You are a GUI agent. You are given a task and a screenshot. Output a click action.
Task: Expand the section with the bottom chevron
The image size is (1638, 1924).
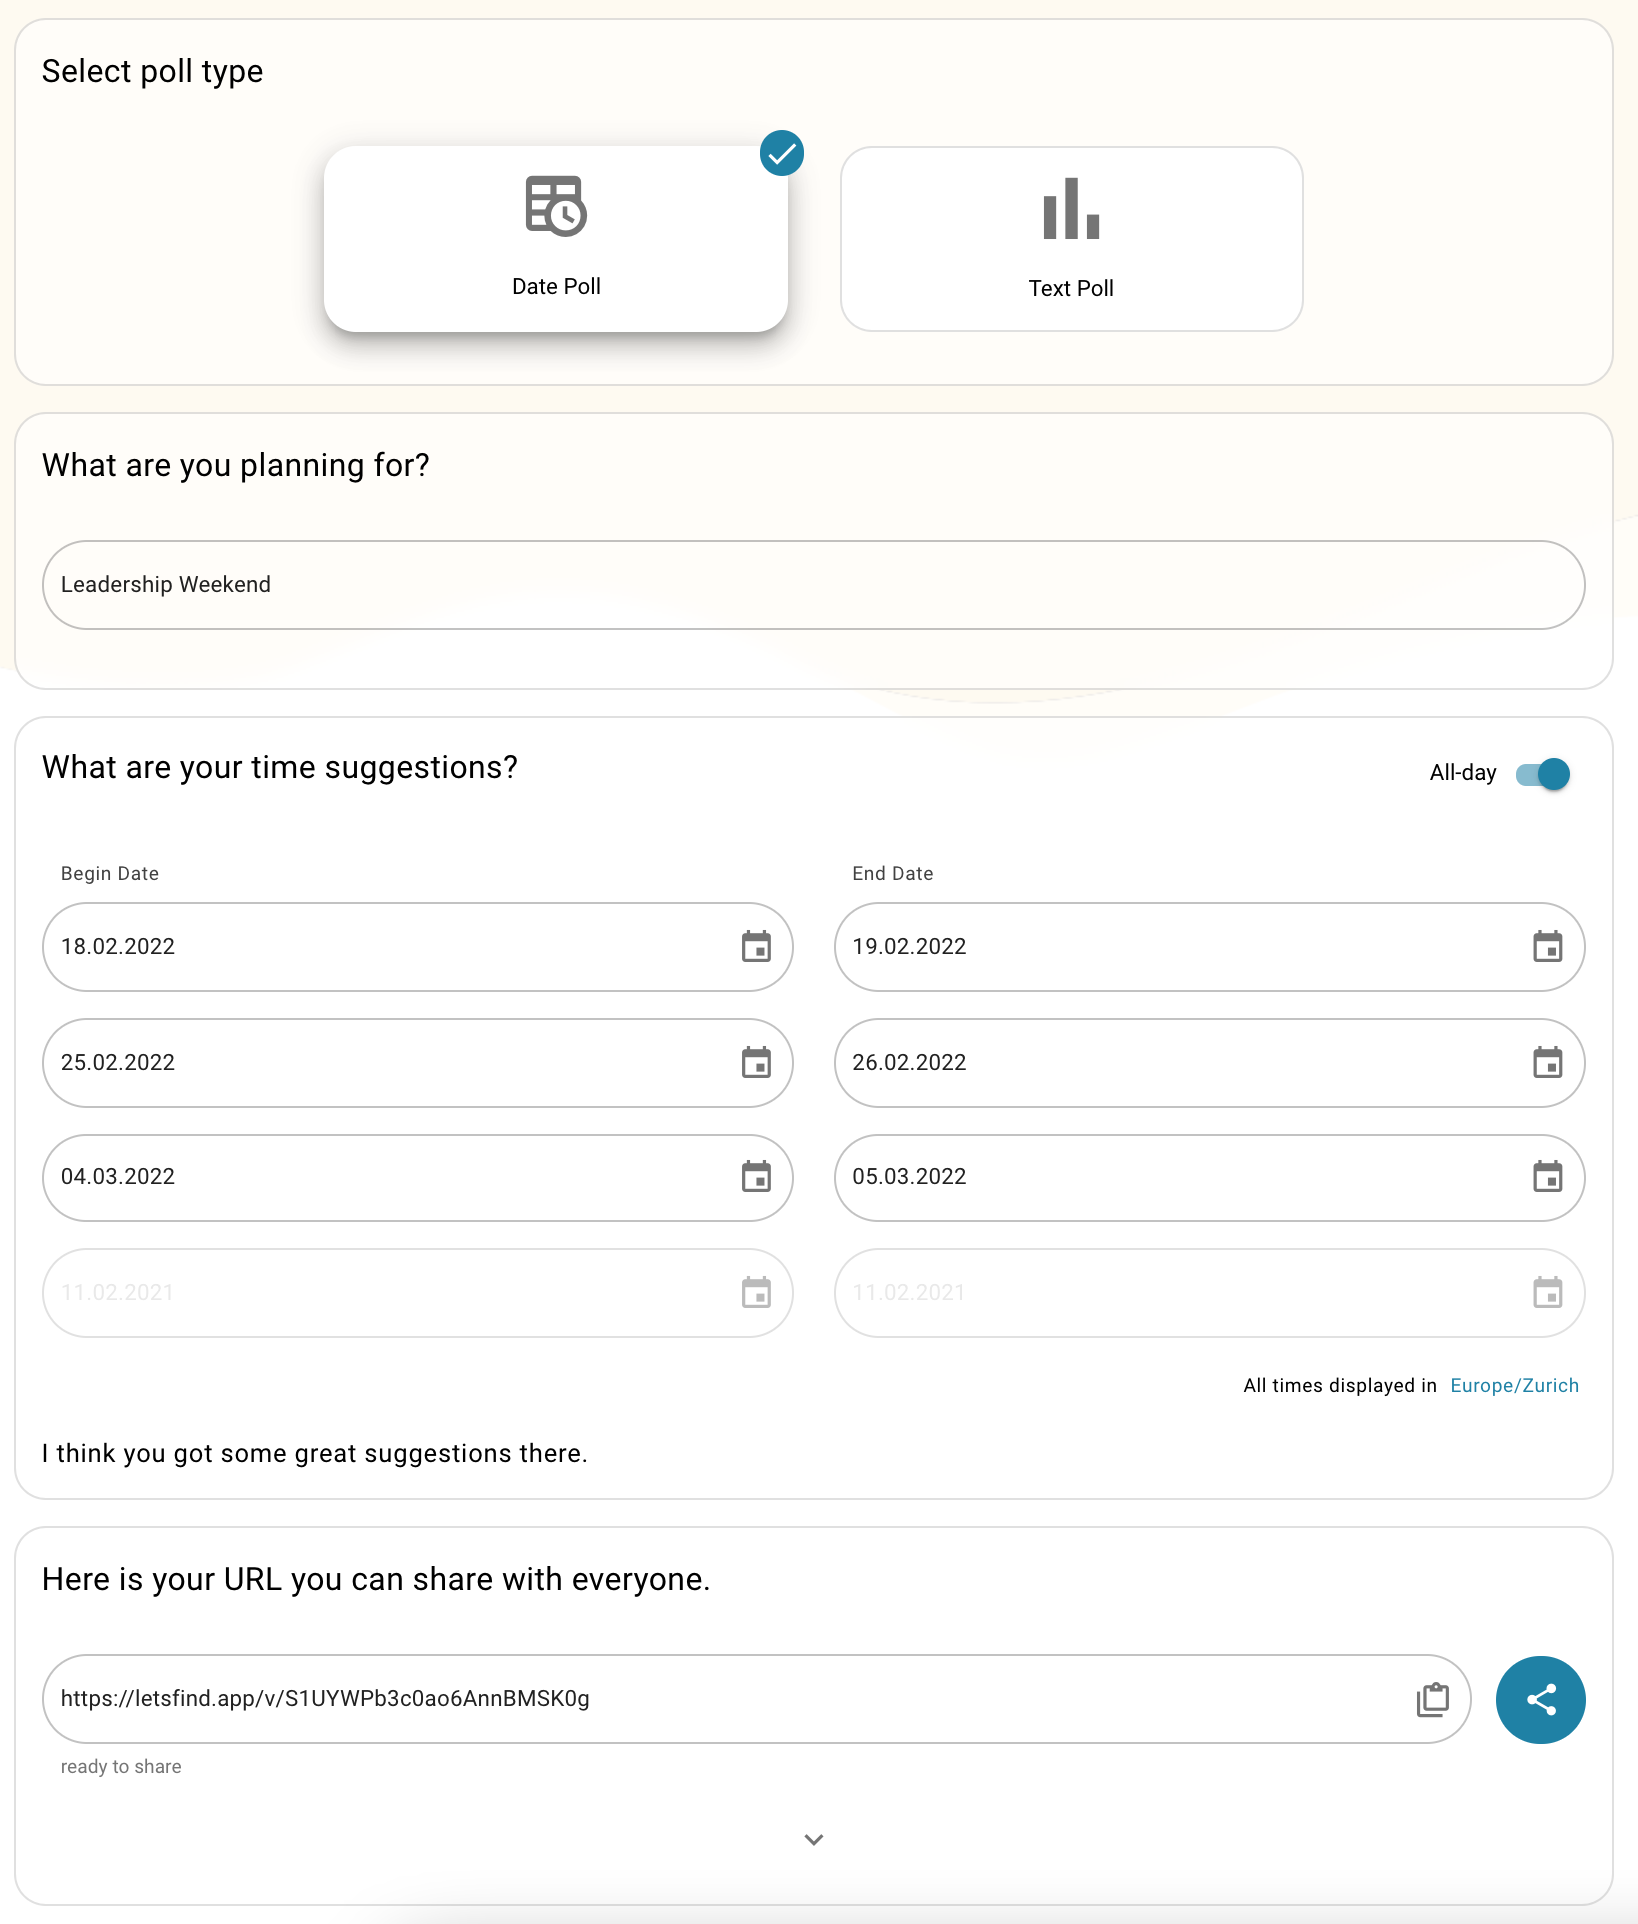pos(814,1839)
